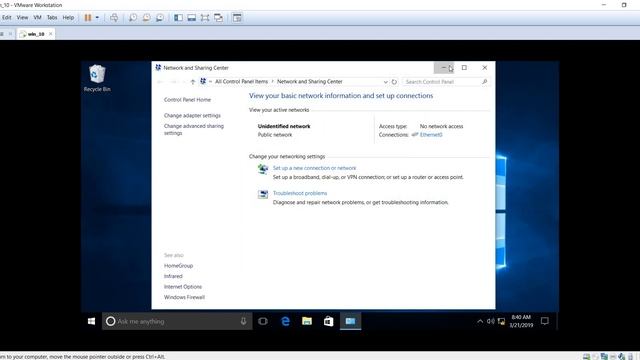Open the taskbar clock showing 8:40 AM

tap(521, 321)
